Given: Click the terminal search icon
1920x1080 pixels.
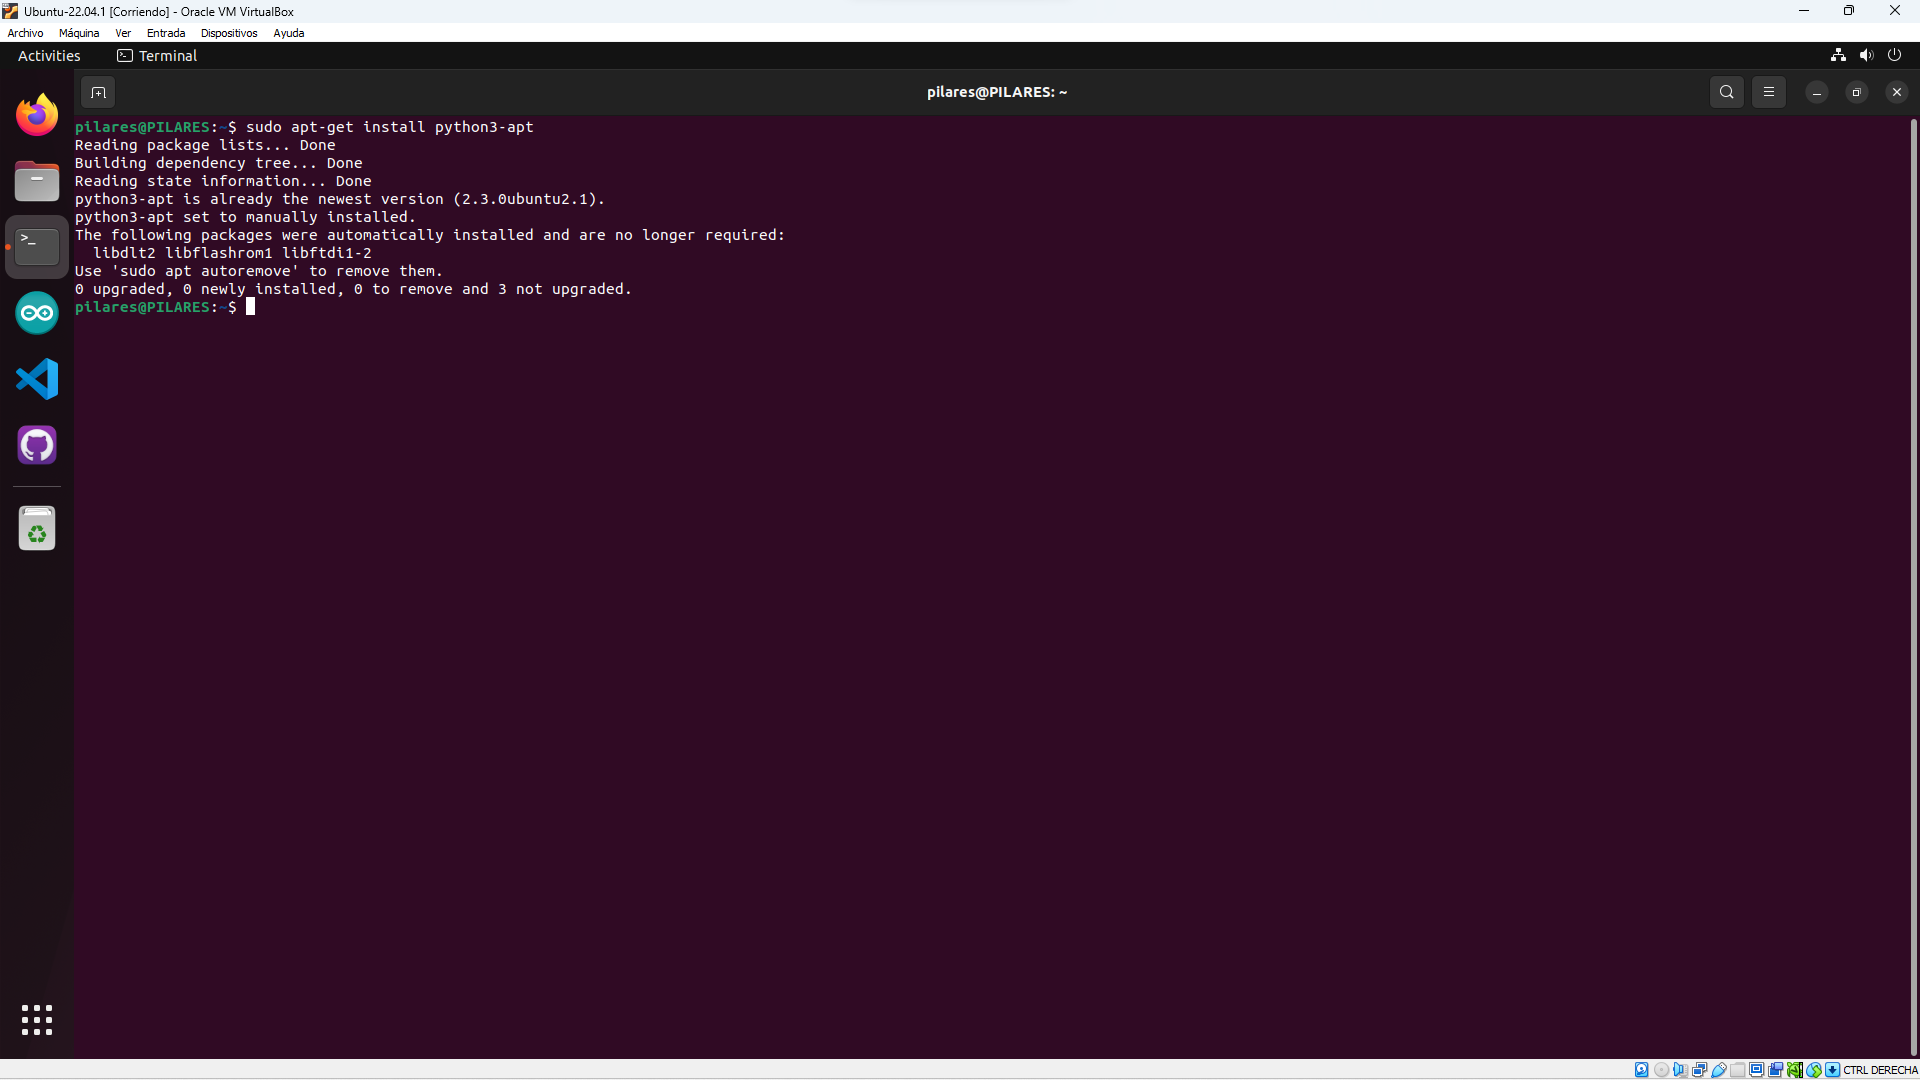Looking at the screenshot, I should 1726,92.
